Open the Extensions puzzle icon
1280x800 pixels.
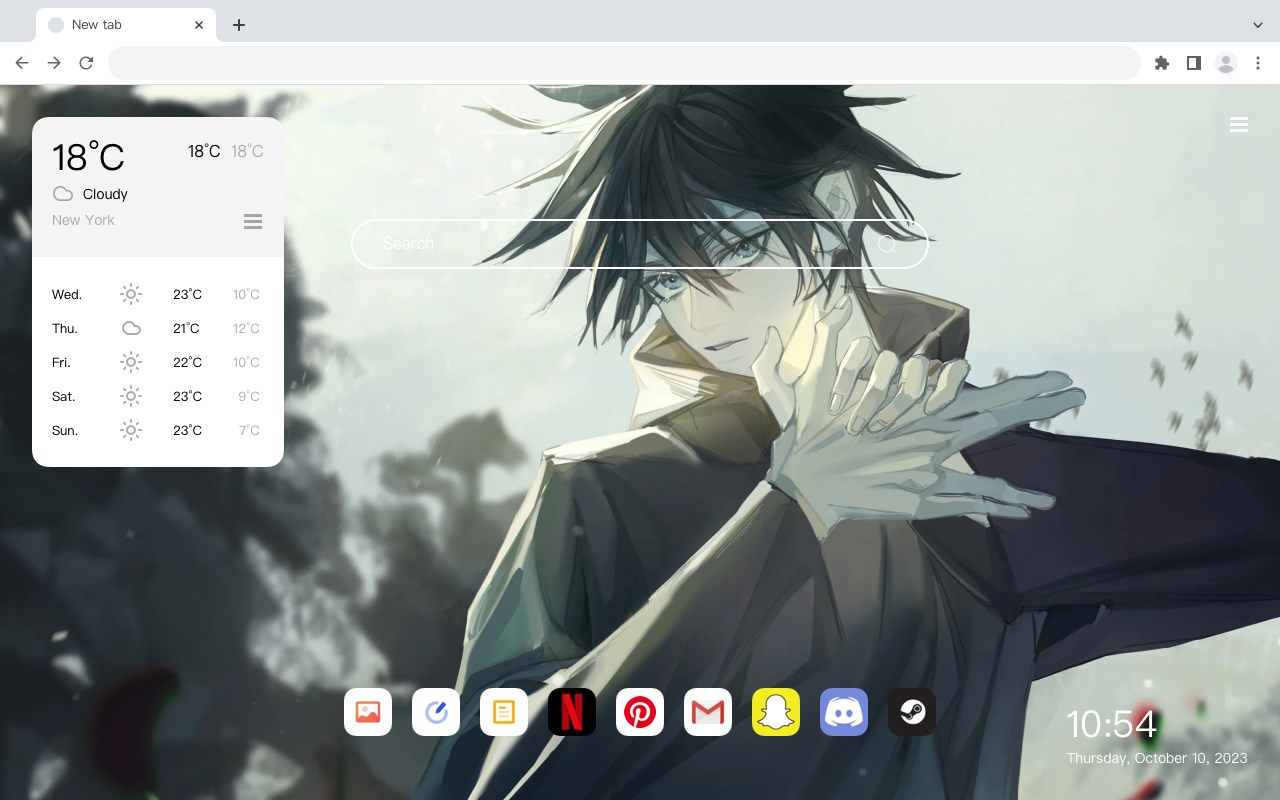click(1161, 63)
